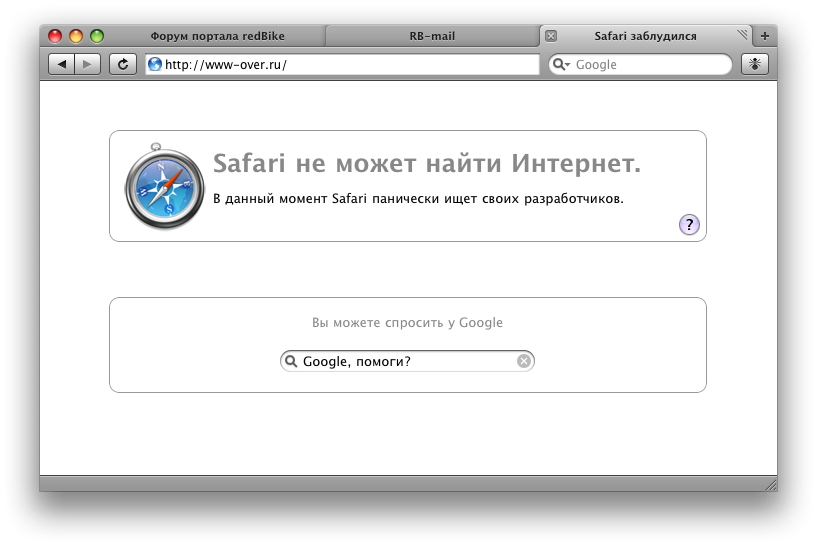
Task: Select the "Safari заблудился" tab
Action: coord(645,36)
